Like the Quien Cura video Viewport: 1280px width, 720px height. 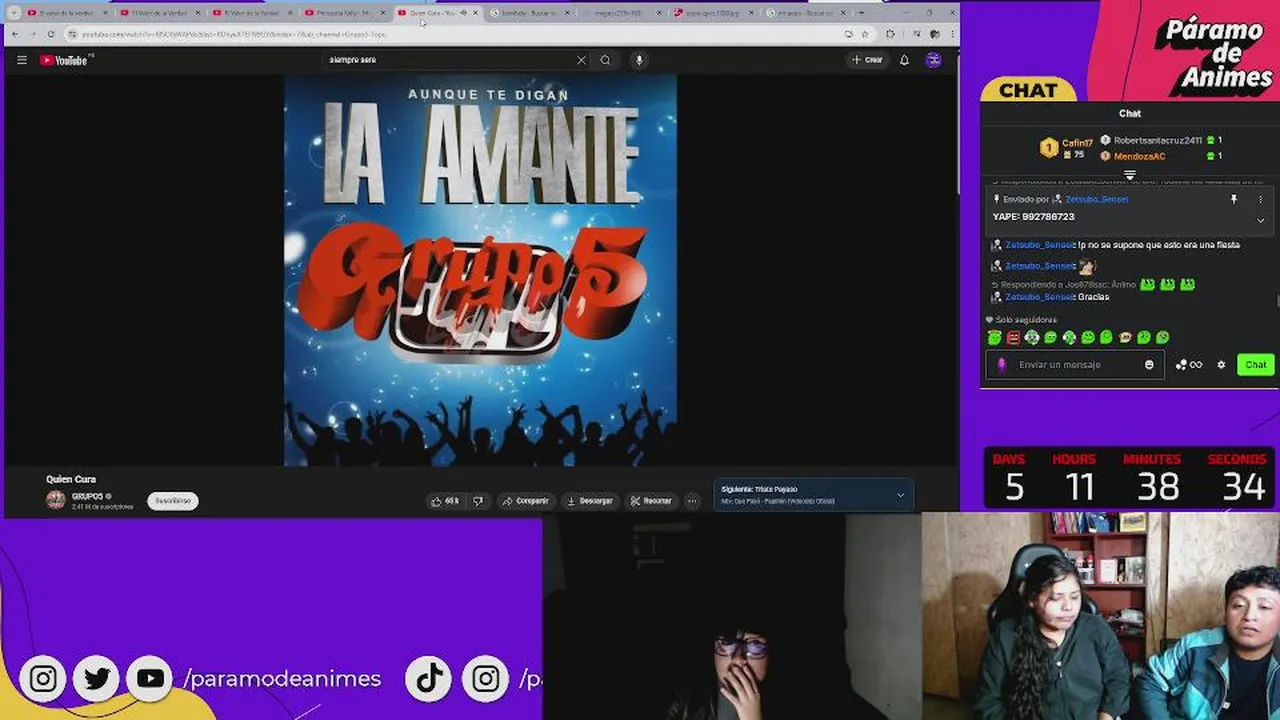click(444, 501)
